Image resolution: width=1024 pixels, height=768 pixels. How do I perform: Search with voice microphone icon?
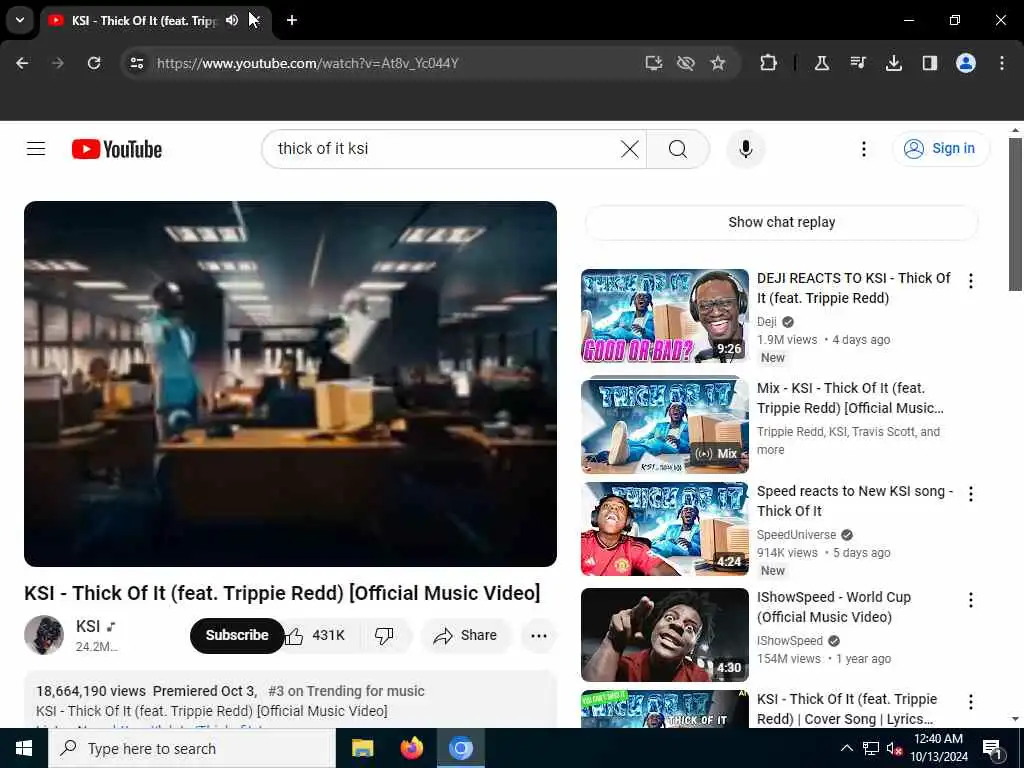coord(746,149)
